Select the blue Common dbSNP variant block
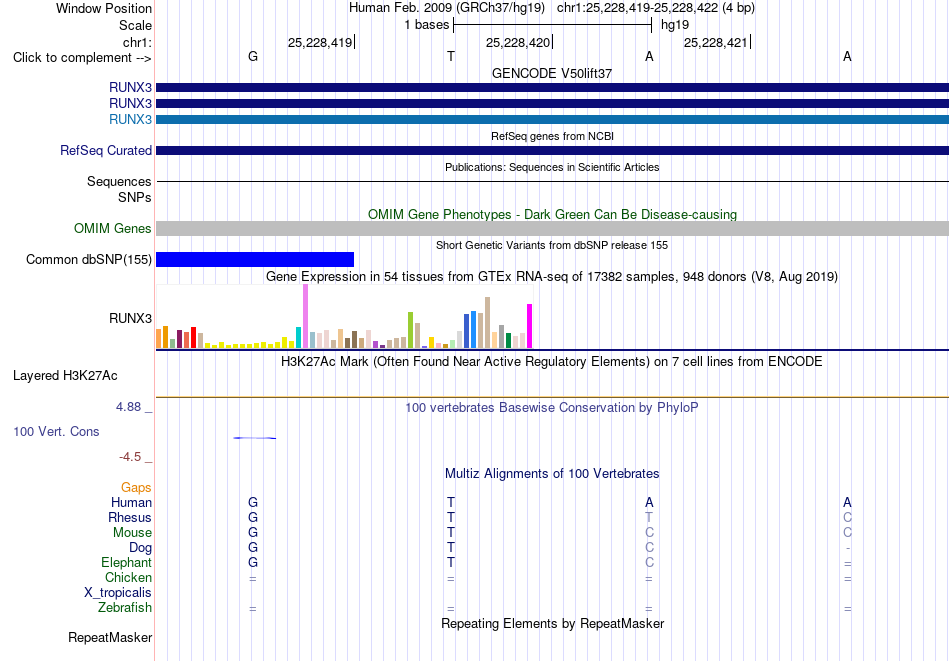The height and width of the screenshot is (661, 950). tap(255, 259)
